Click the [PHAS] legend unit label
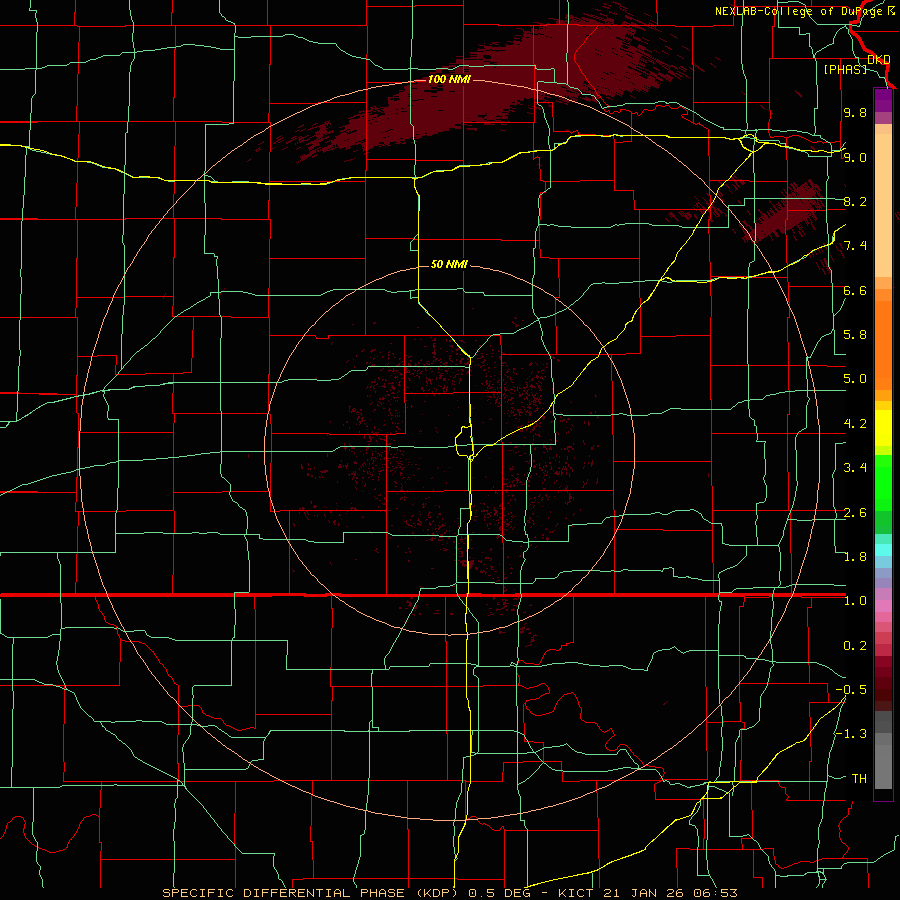Screen dimensions: 900x900 point(845,69)
